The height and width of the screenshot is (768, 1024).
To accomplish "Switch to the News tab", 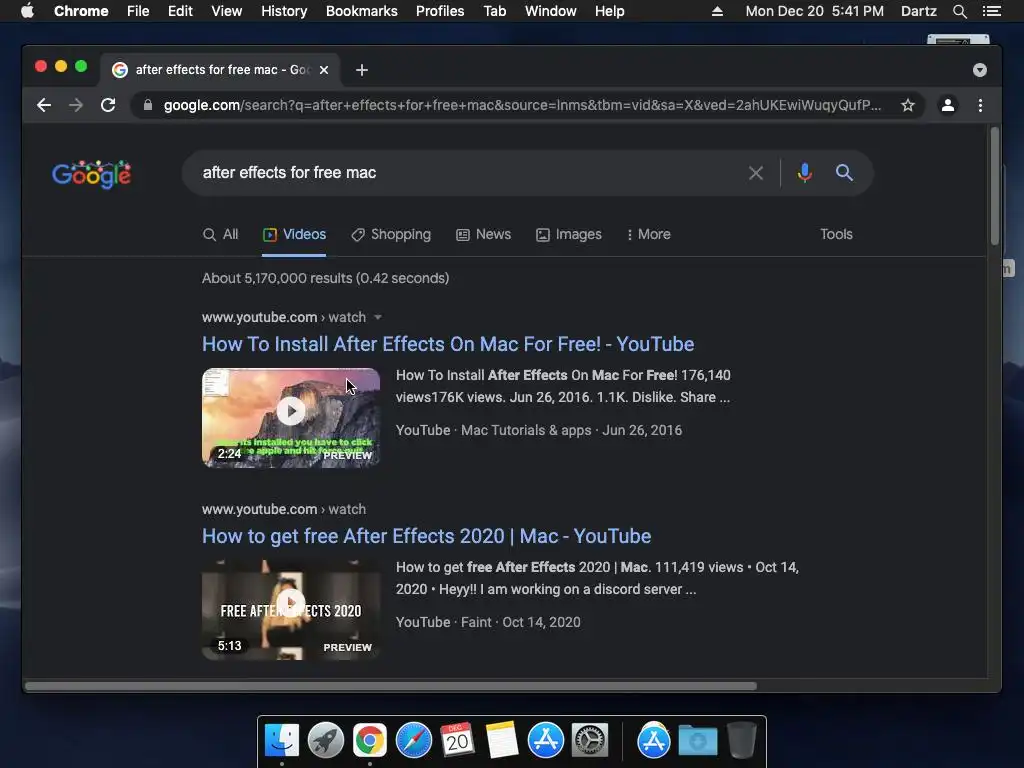I will (483, 234).
